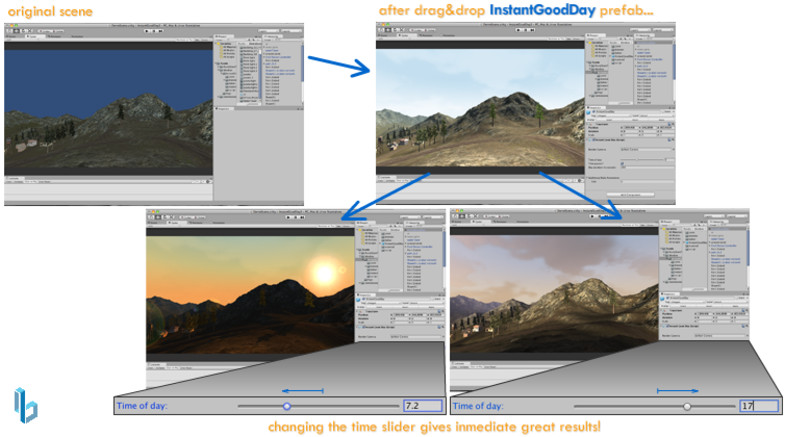Select Move tool in time 17 window
The width and height of the screenshot is (785, 437).
[x=462, y=216]
